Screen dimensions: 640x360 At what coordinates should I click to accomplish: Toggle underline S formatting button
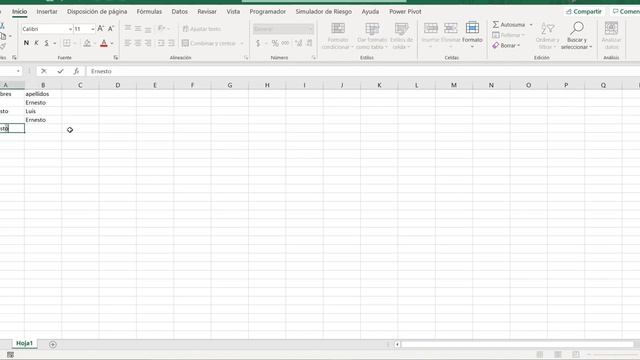click(47, 43)
